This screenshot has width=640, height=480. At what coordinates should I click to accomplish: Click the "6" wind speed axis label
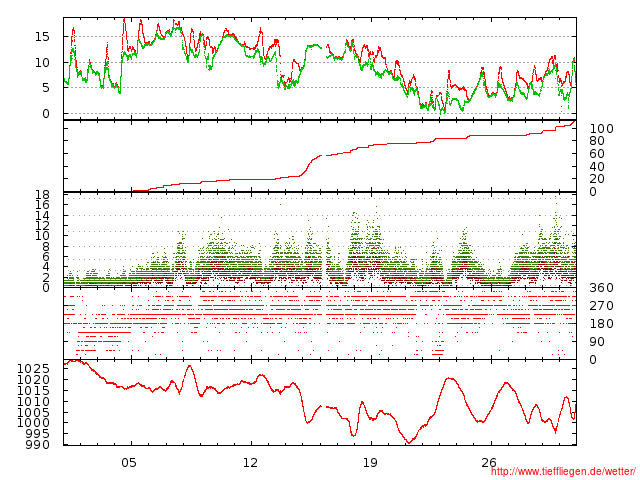(46, 257)
